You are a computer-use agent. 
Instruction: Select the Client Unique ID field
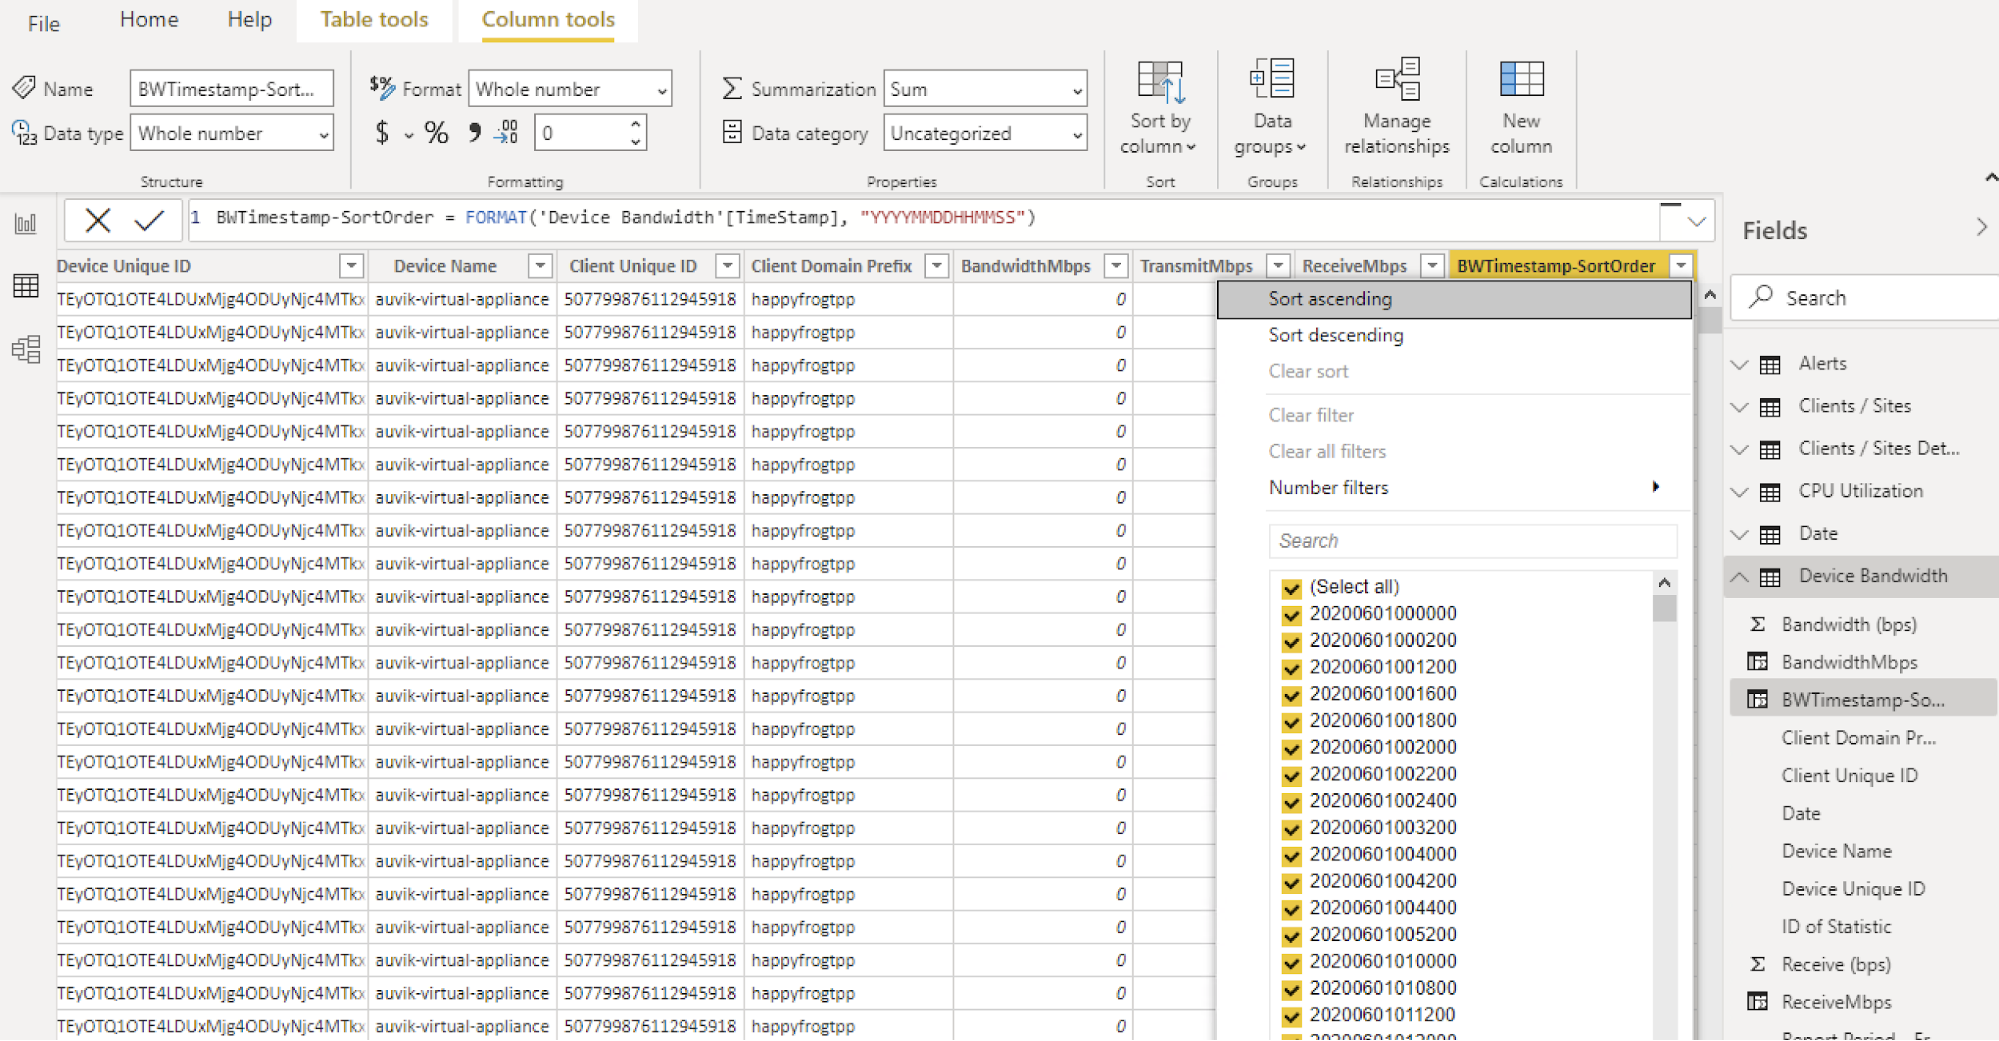click(1849, 775)
